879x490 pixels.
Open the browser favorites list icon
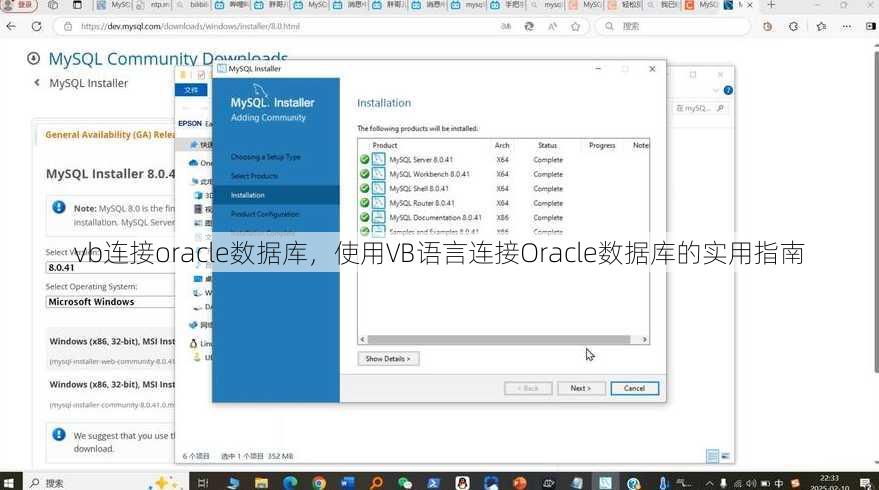pos(821,26)
